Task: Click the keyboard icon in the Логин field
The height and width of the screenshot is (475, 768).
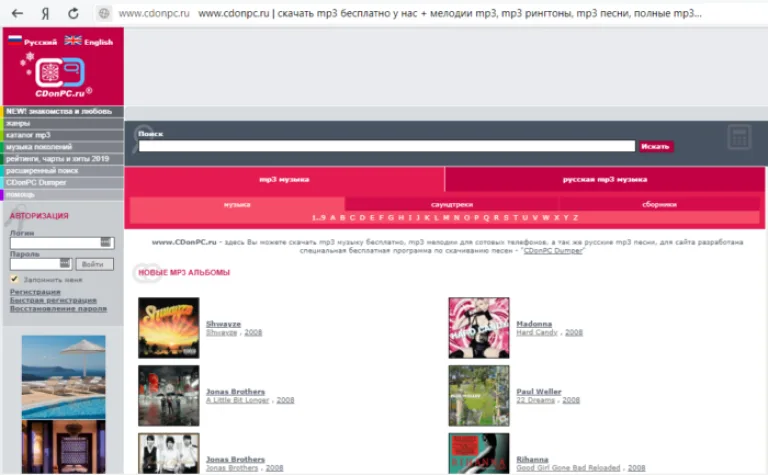Action: point(105,242)
